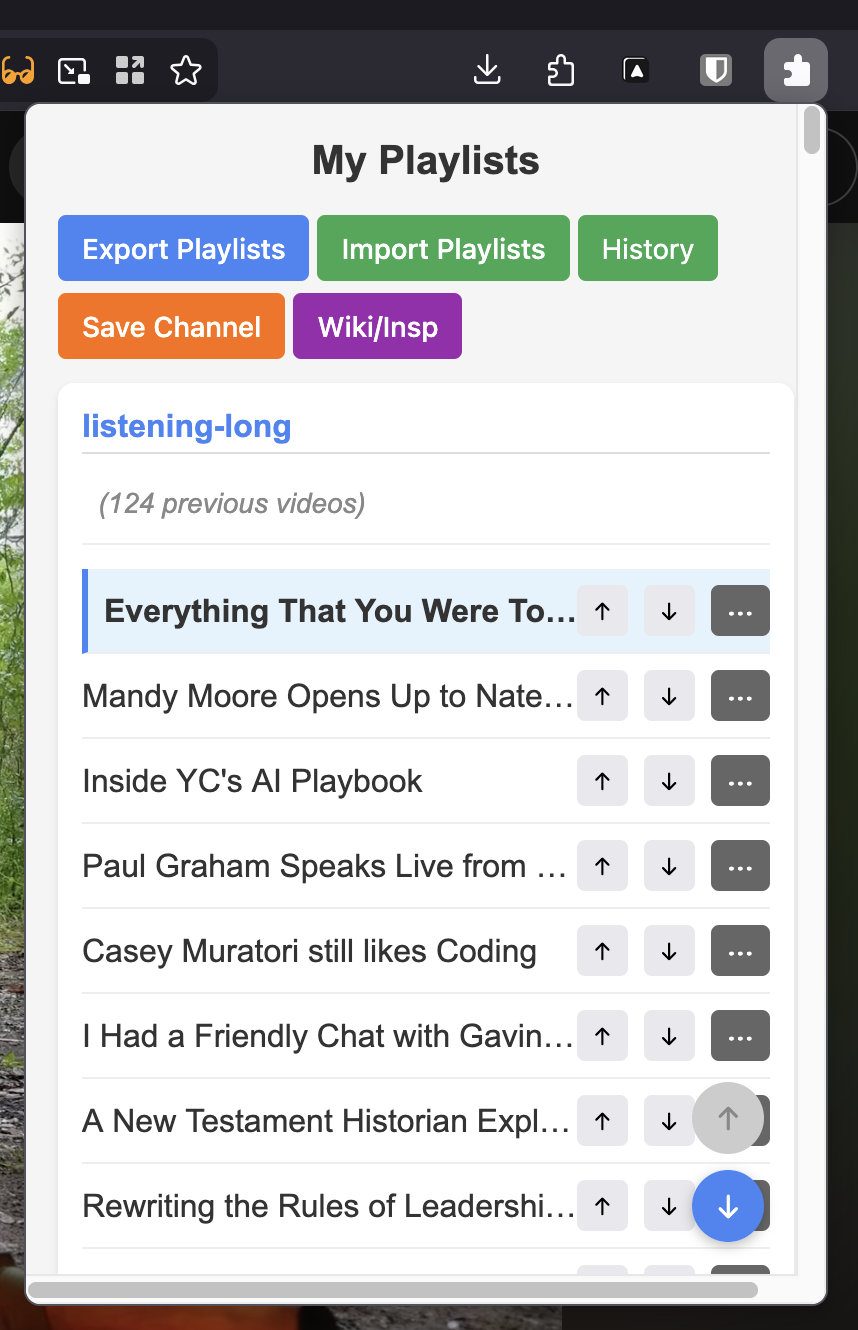Click the blue floating scroll-down circle button
This screenshot has width=858, height=1330.
pos(728,1206)
